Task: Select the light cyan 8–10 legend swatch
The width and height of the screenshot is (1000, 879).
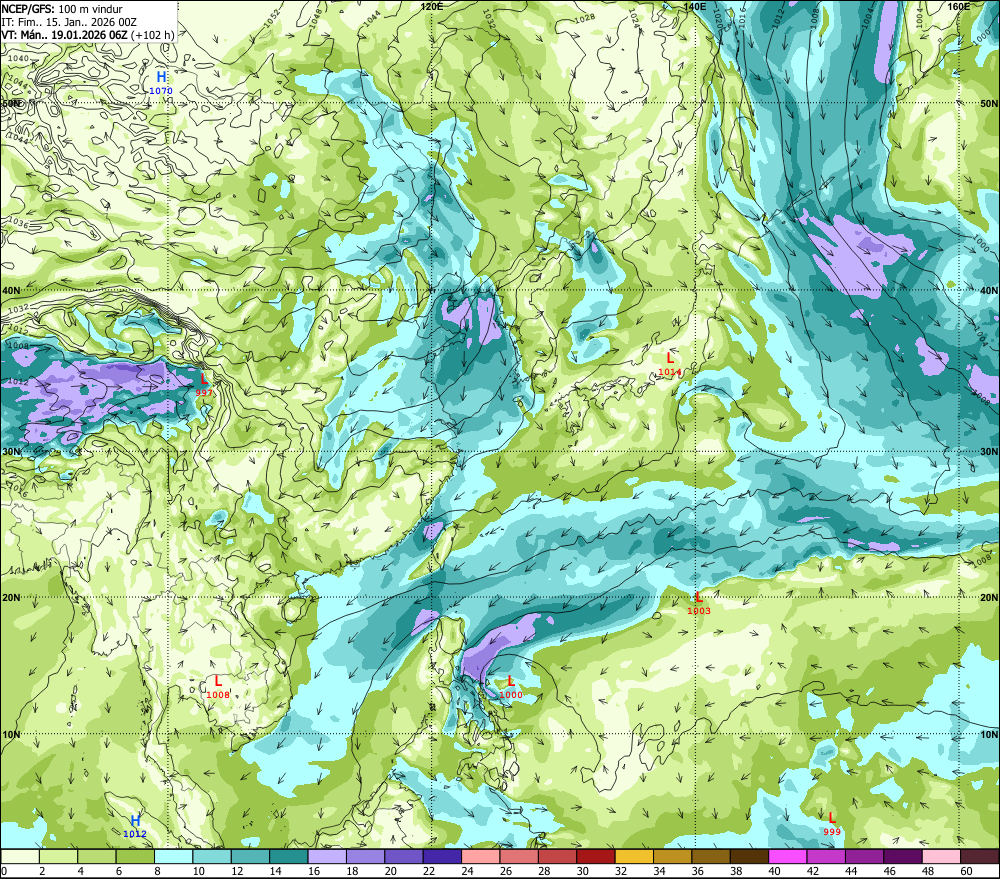Action: [173, 856]
